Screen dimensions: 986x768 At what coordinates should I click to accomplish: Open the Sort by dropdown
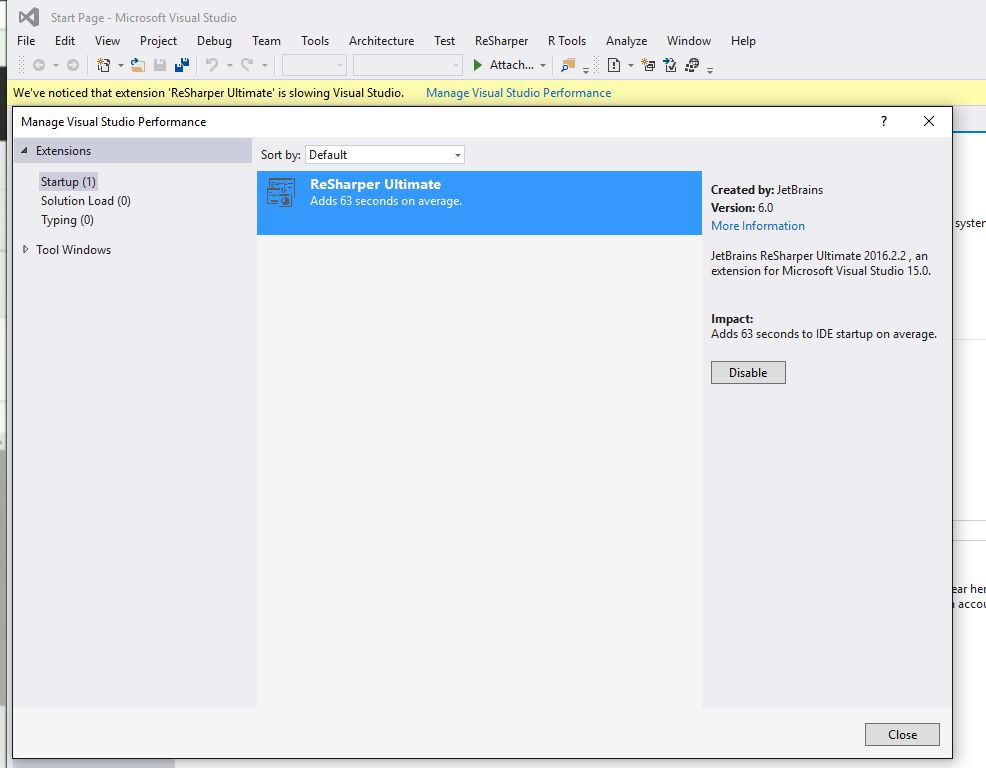pos(385,155)
